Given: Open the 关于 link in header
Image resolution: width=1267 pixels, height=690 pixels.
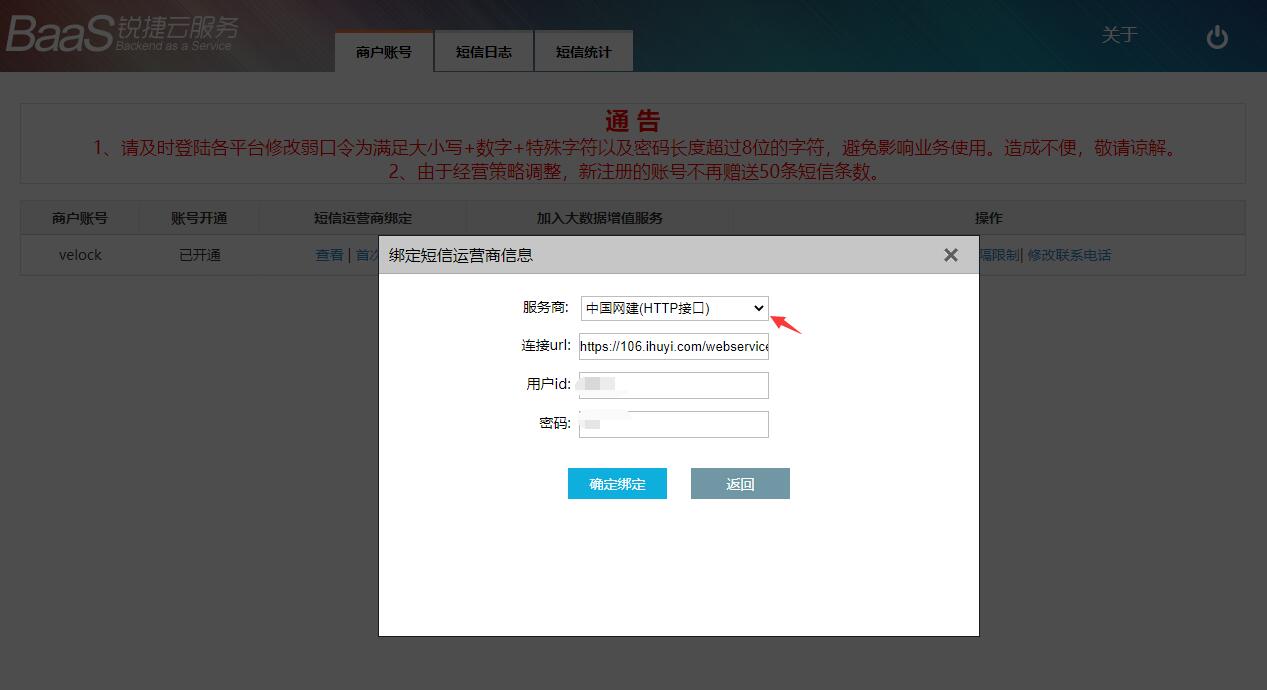Looking at the screenshot, I should click(x=1119, y=36).
